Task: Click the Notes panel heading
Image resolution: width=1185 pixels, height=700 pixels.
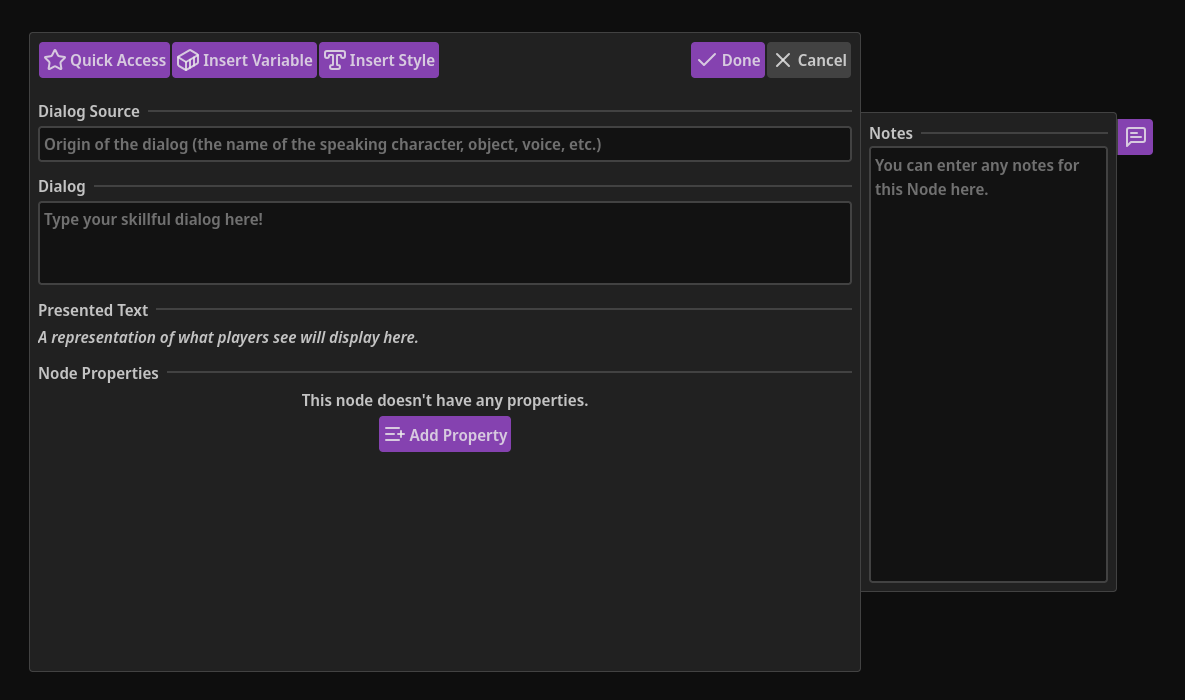Action: tap(891, 133)
